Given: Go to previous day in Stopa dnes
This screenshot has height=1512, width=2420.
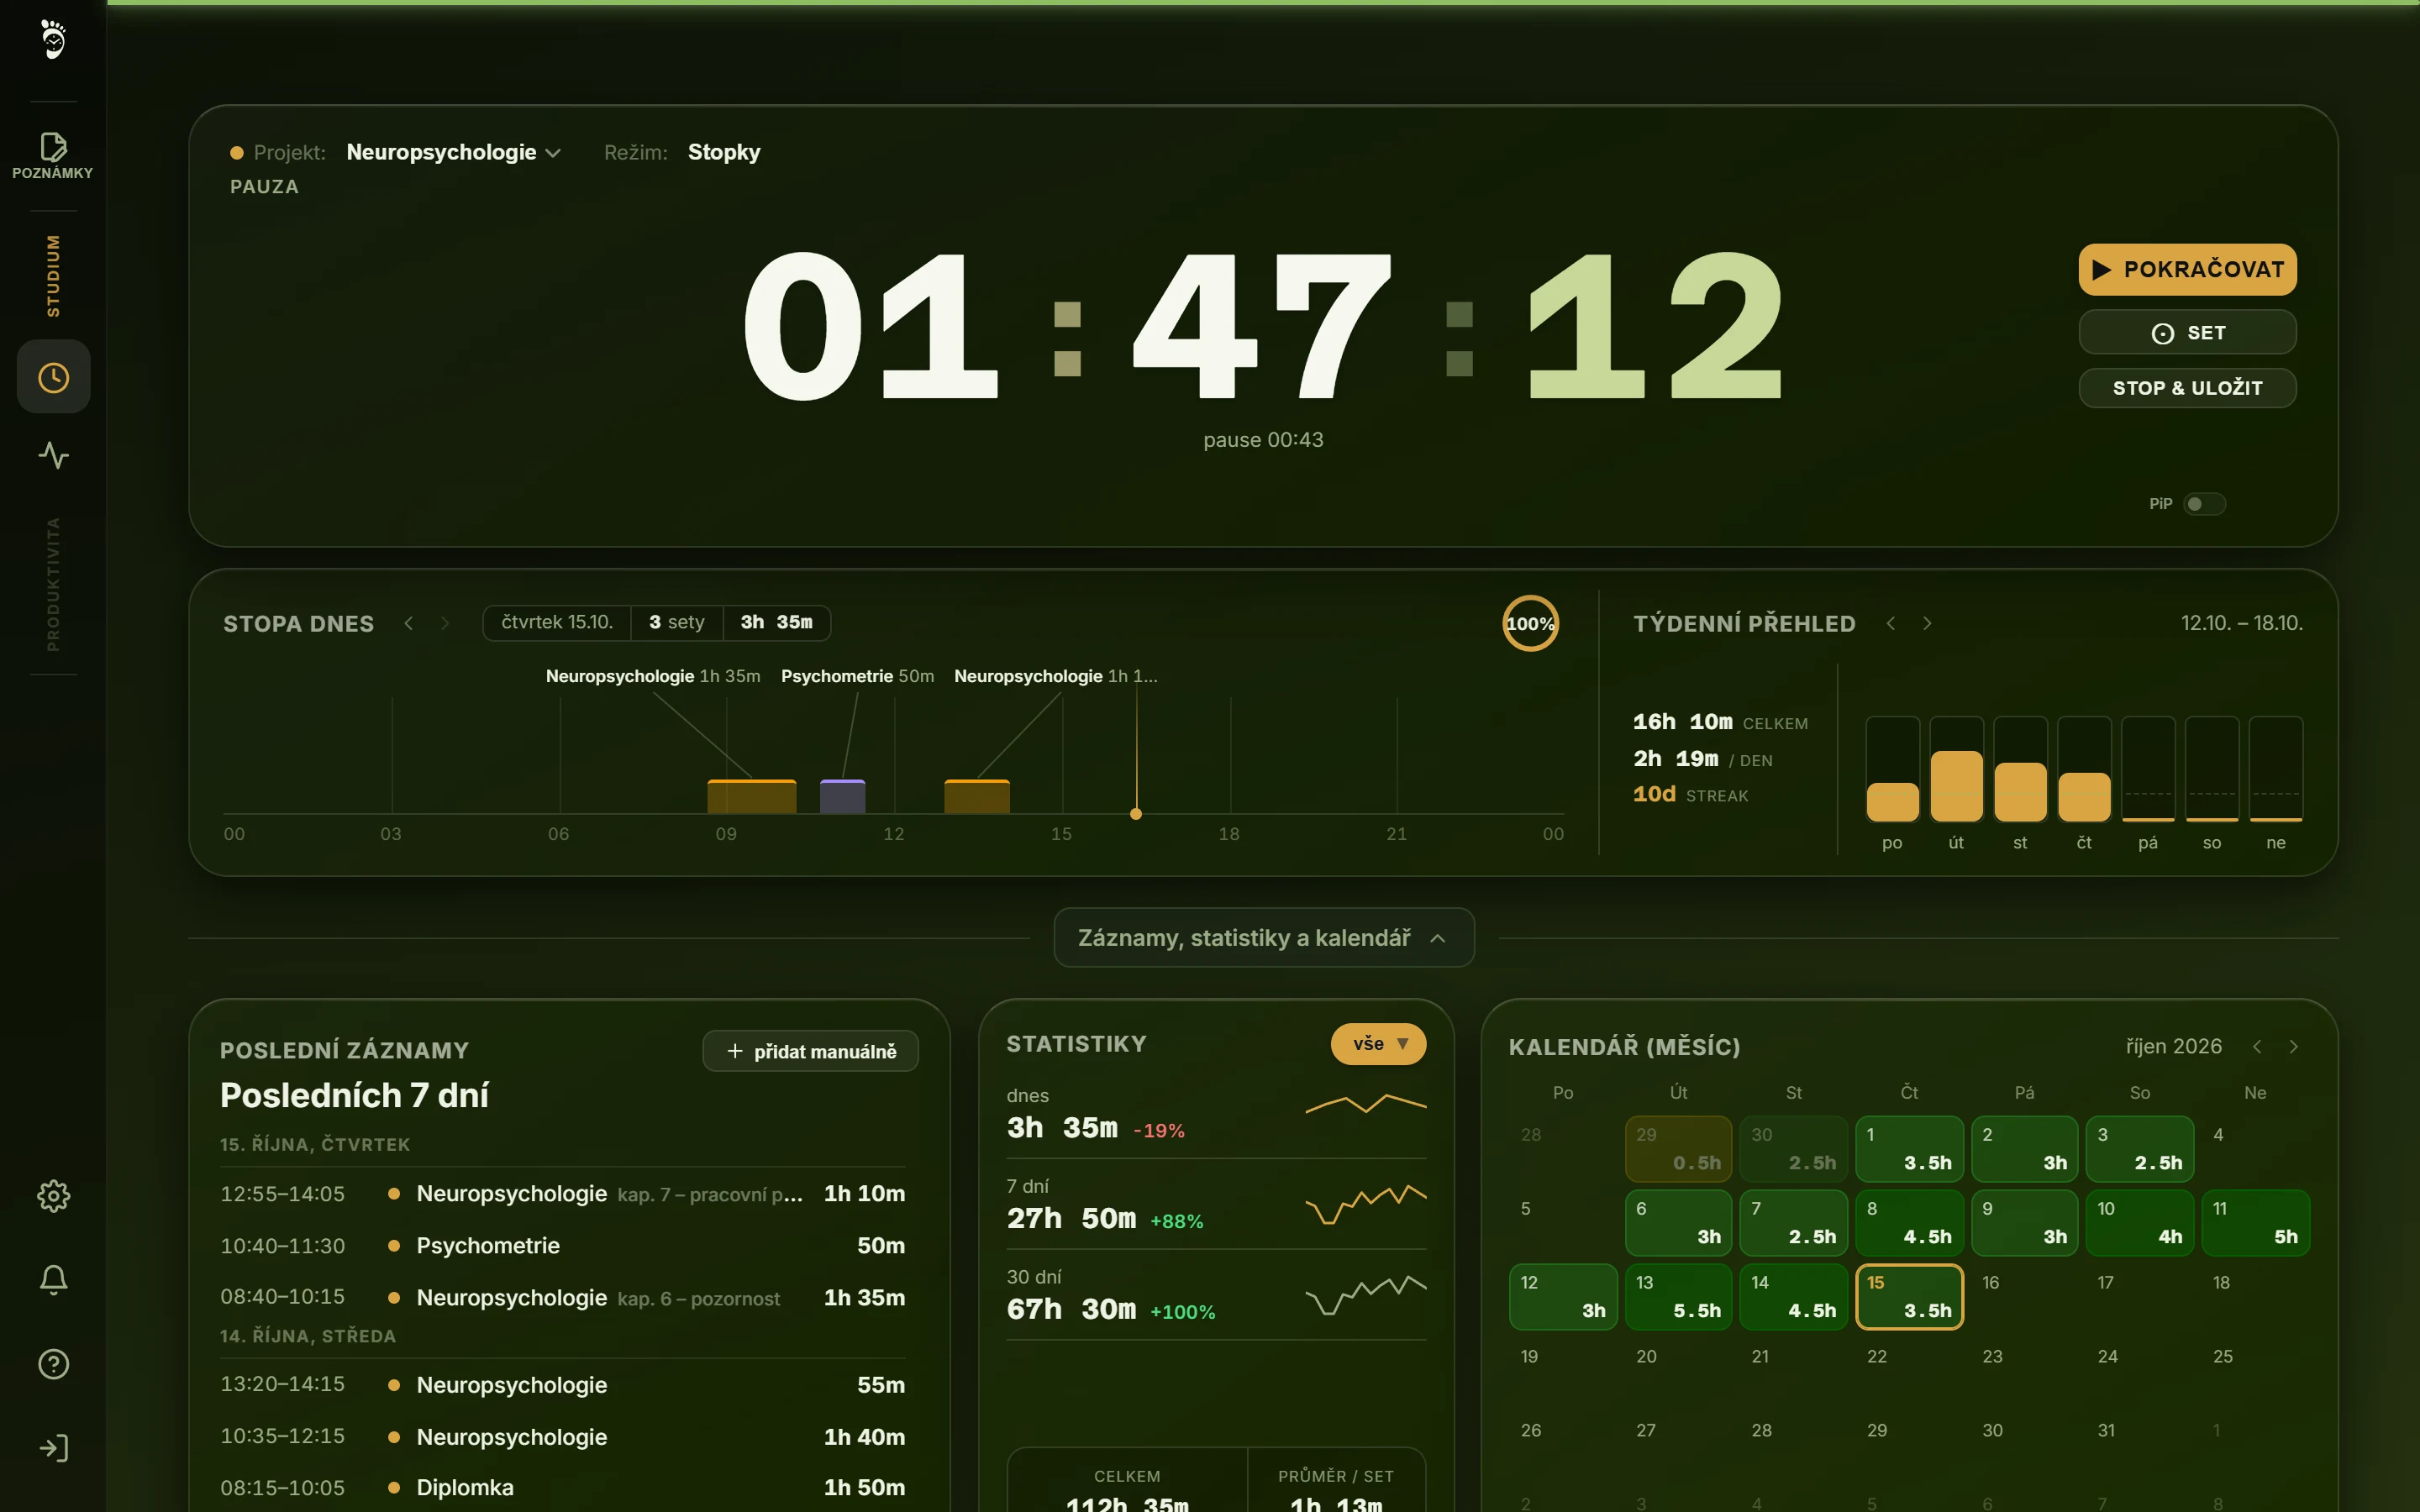Looking at the screenshot, I should pyautogui.click(x=408, y=623).
